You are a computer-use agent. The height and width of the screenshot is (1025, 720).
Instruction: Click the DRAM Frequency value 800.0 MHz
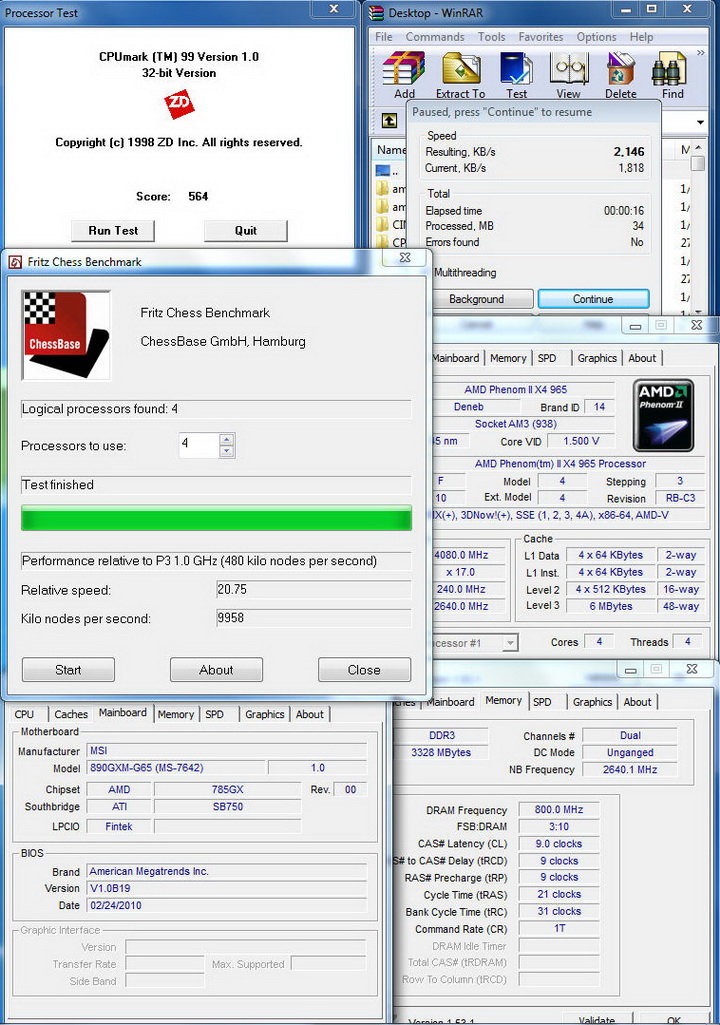(x=559, y=809)
